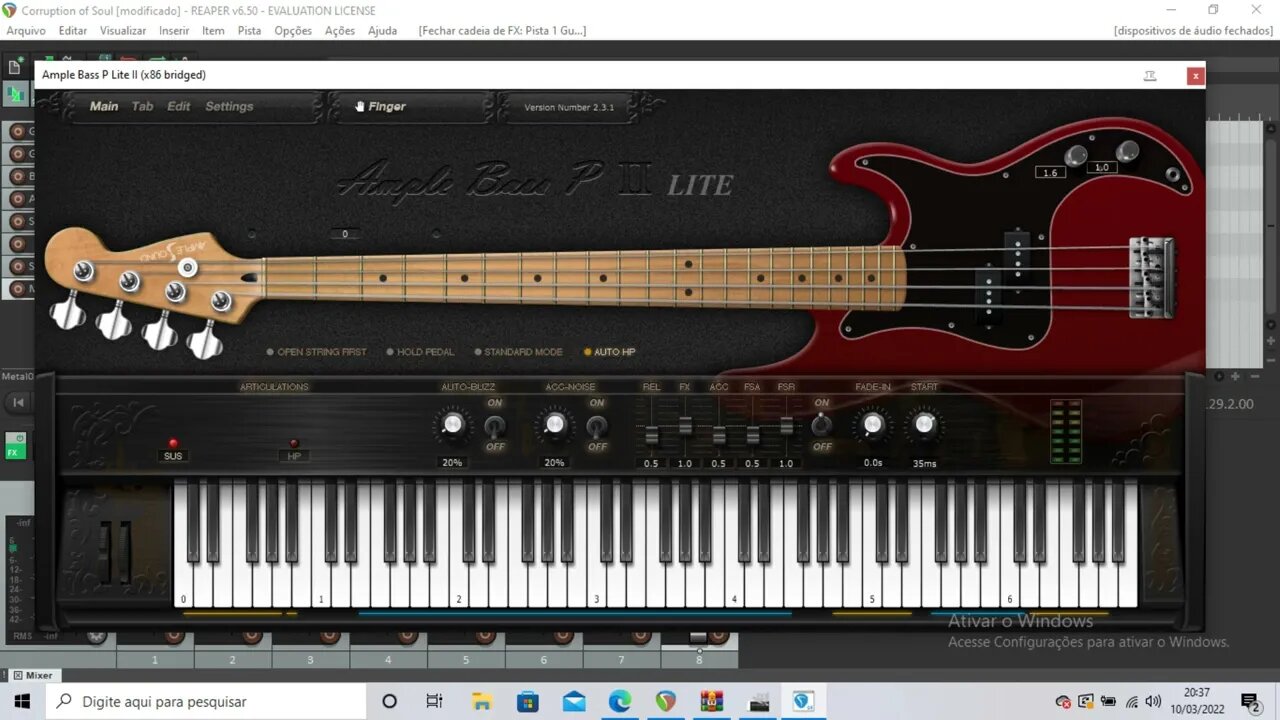
Task: Toggle Auto HP option
Action: 610,352
